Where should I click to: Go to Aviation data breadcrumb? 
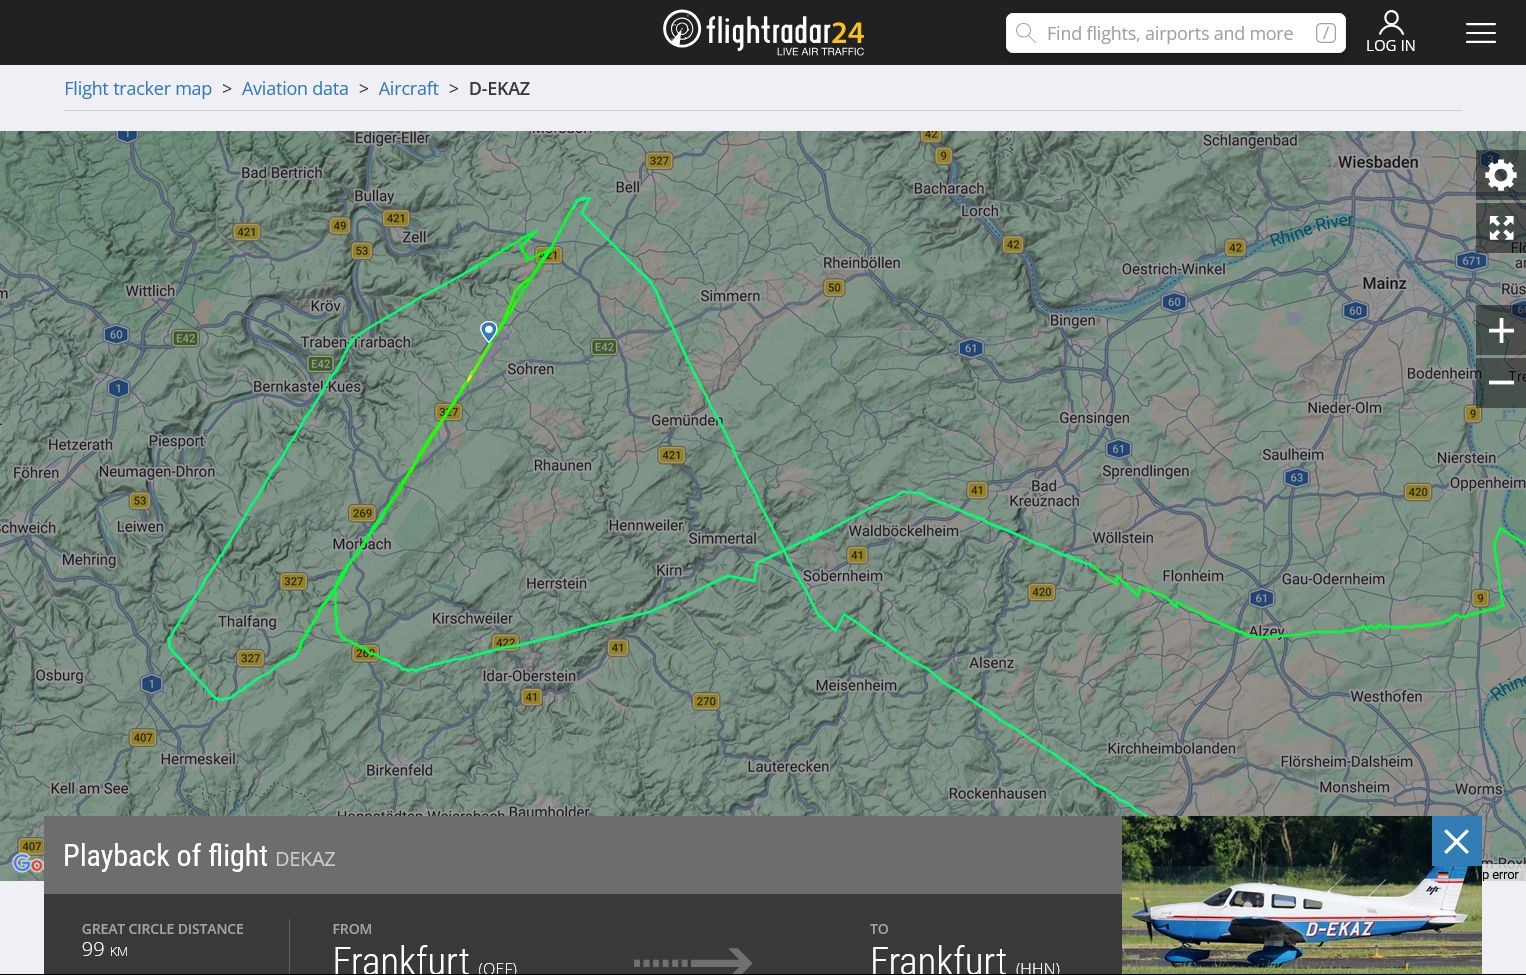[295, 88]
